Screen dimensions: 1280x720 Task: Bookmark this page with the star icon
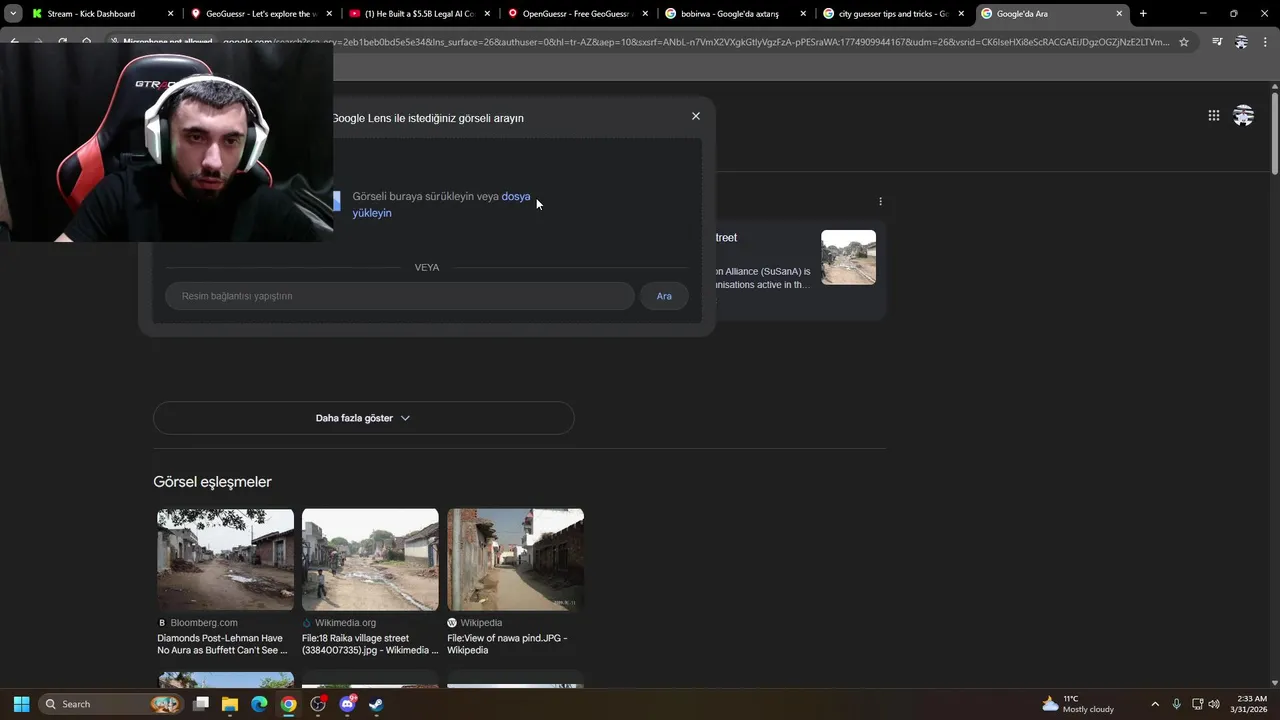point(1184,42)
